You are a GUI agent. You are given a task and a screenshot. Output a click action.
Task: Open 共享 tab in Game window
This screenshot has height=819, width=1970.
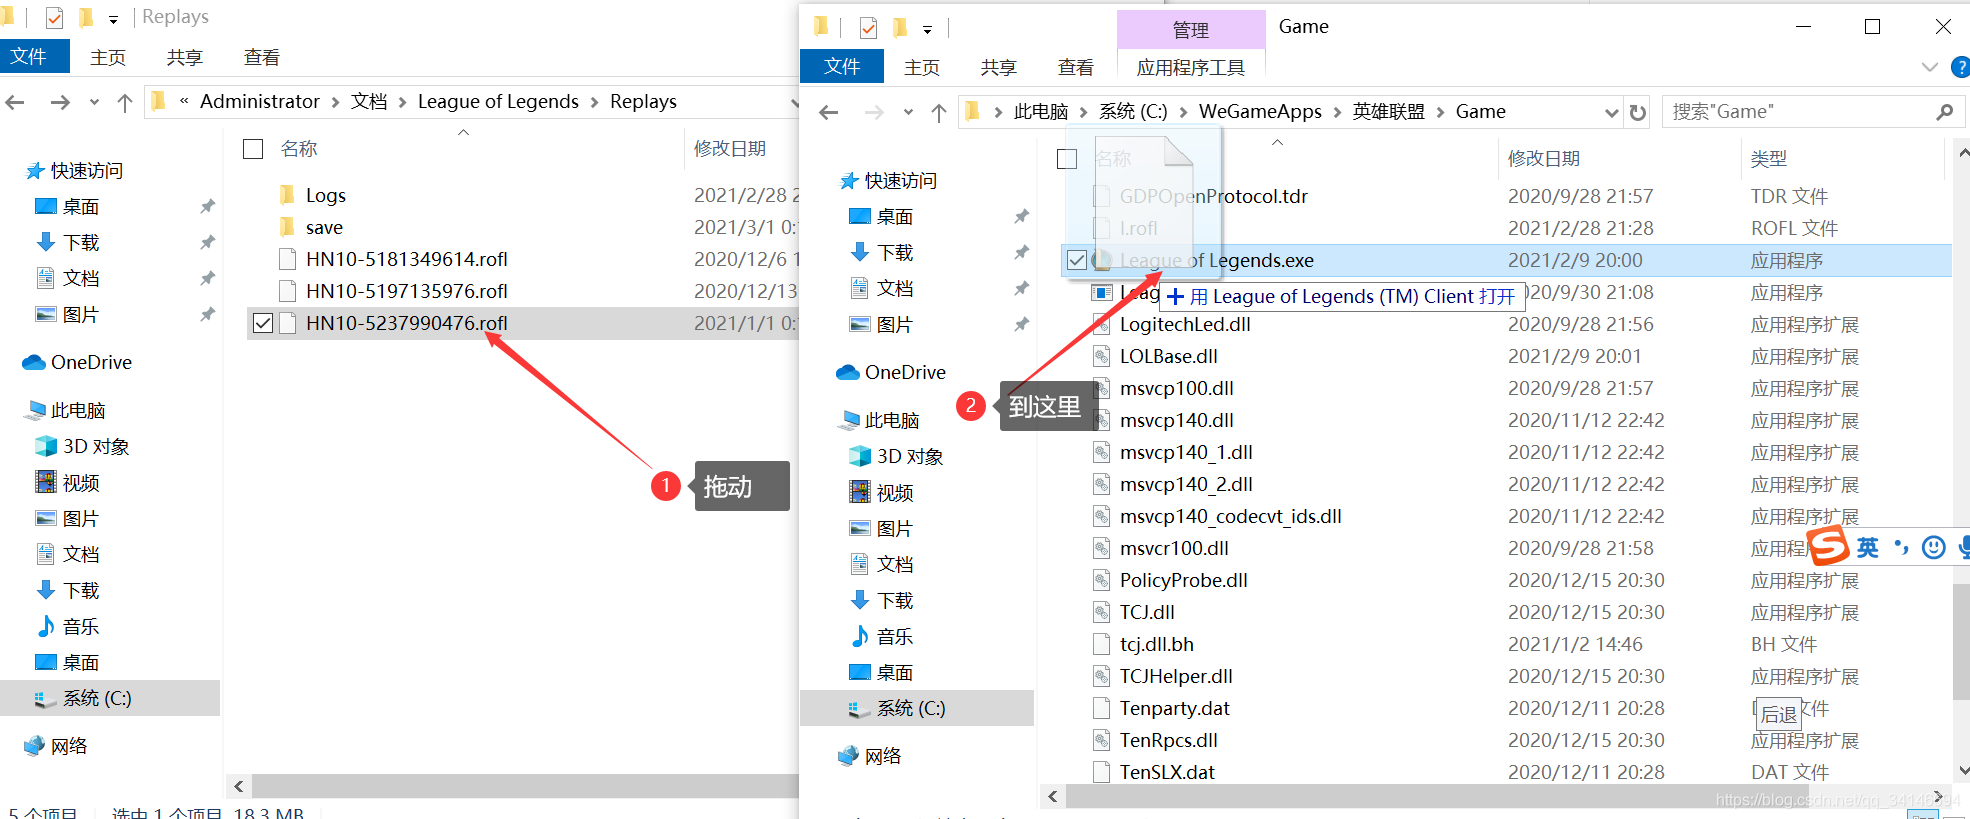tap(998, 67)
